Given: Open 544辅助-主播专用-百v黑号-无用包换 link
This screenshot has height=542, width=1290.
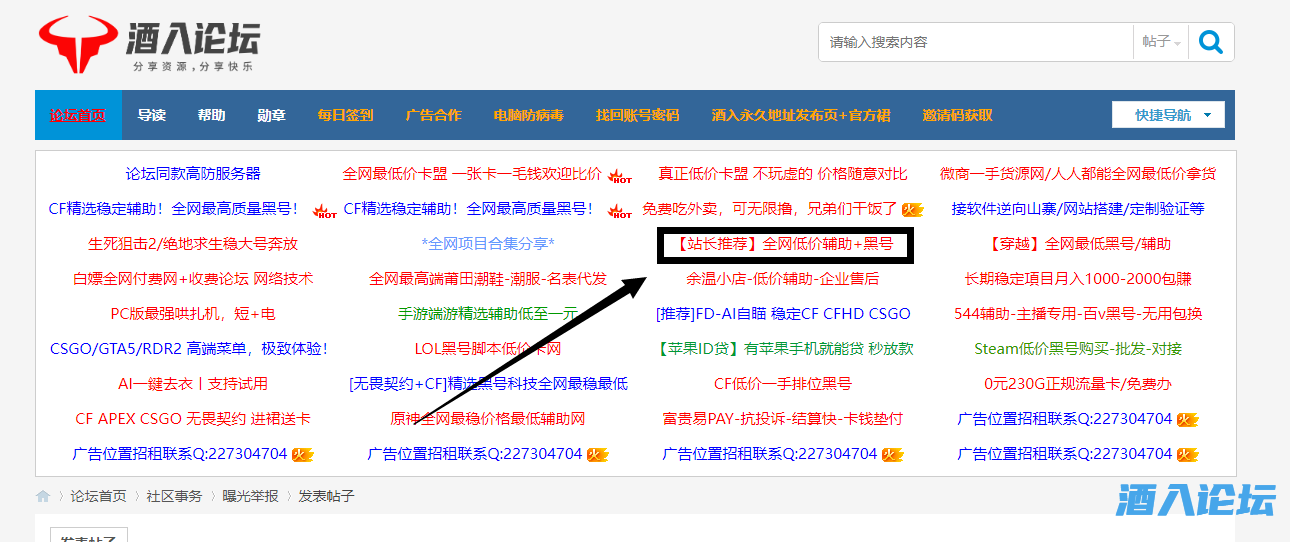Looking at the screenshot, I should (1078, 313).
